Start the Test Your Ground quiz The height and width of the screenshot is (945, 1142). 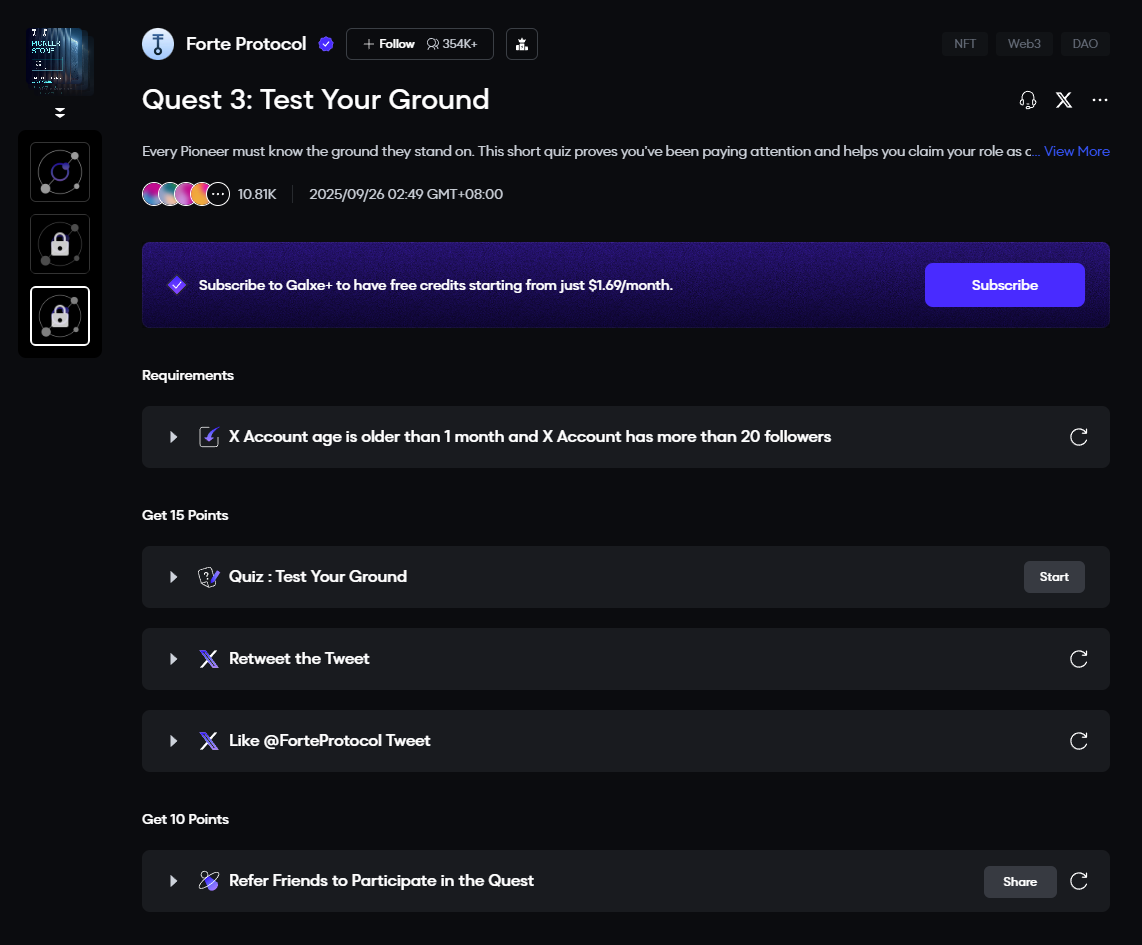(x=1054, y=577)
